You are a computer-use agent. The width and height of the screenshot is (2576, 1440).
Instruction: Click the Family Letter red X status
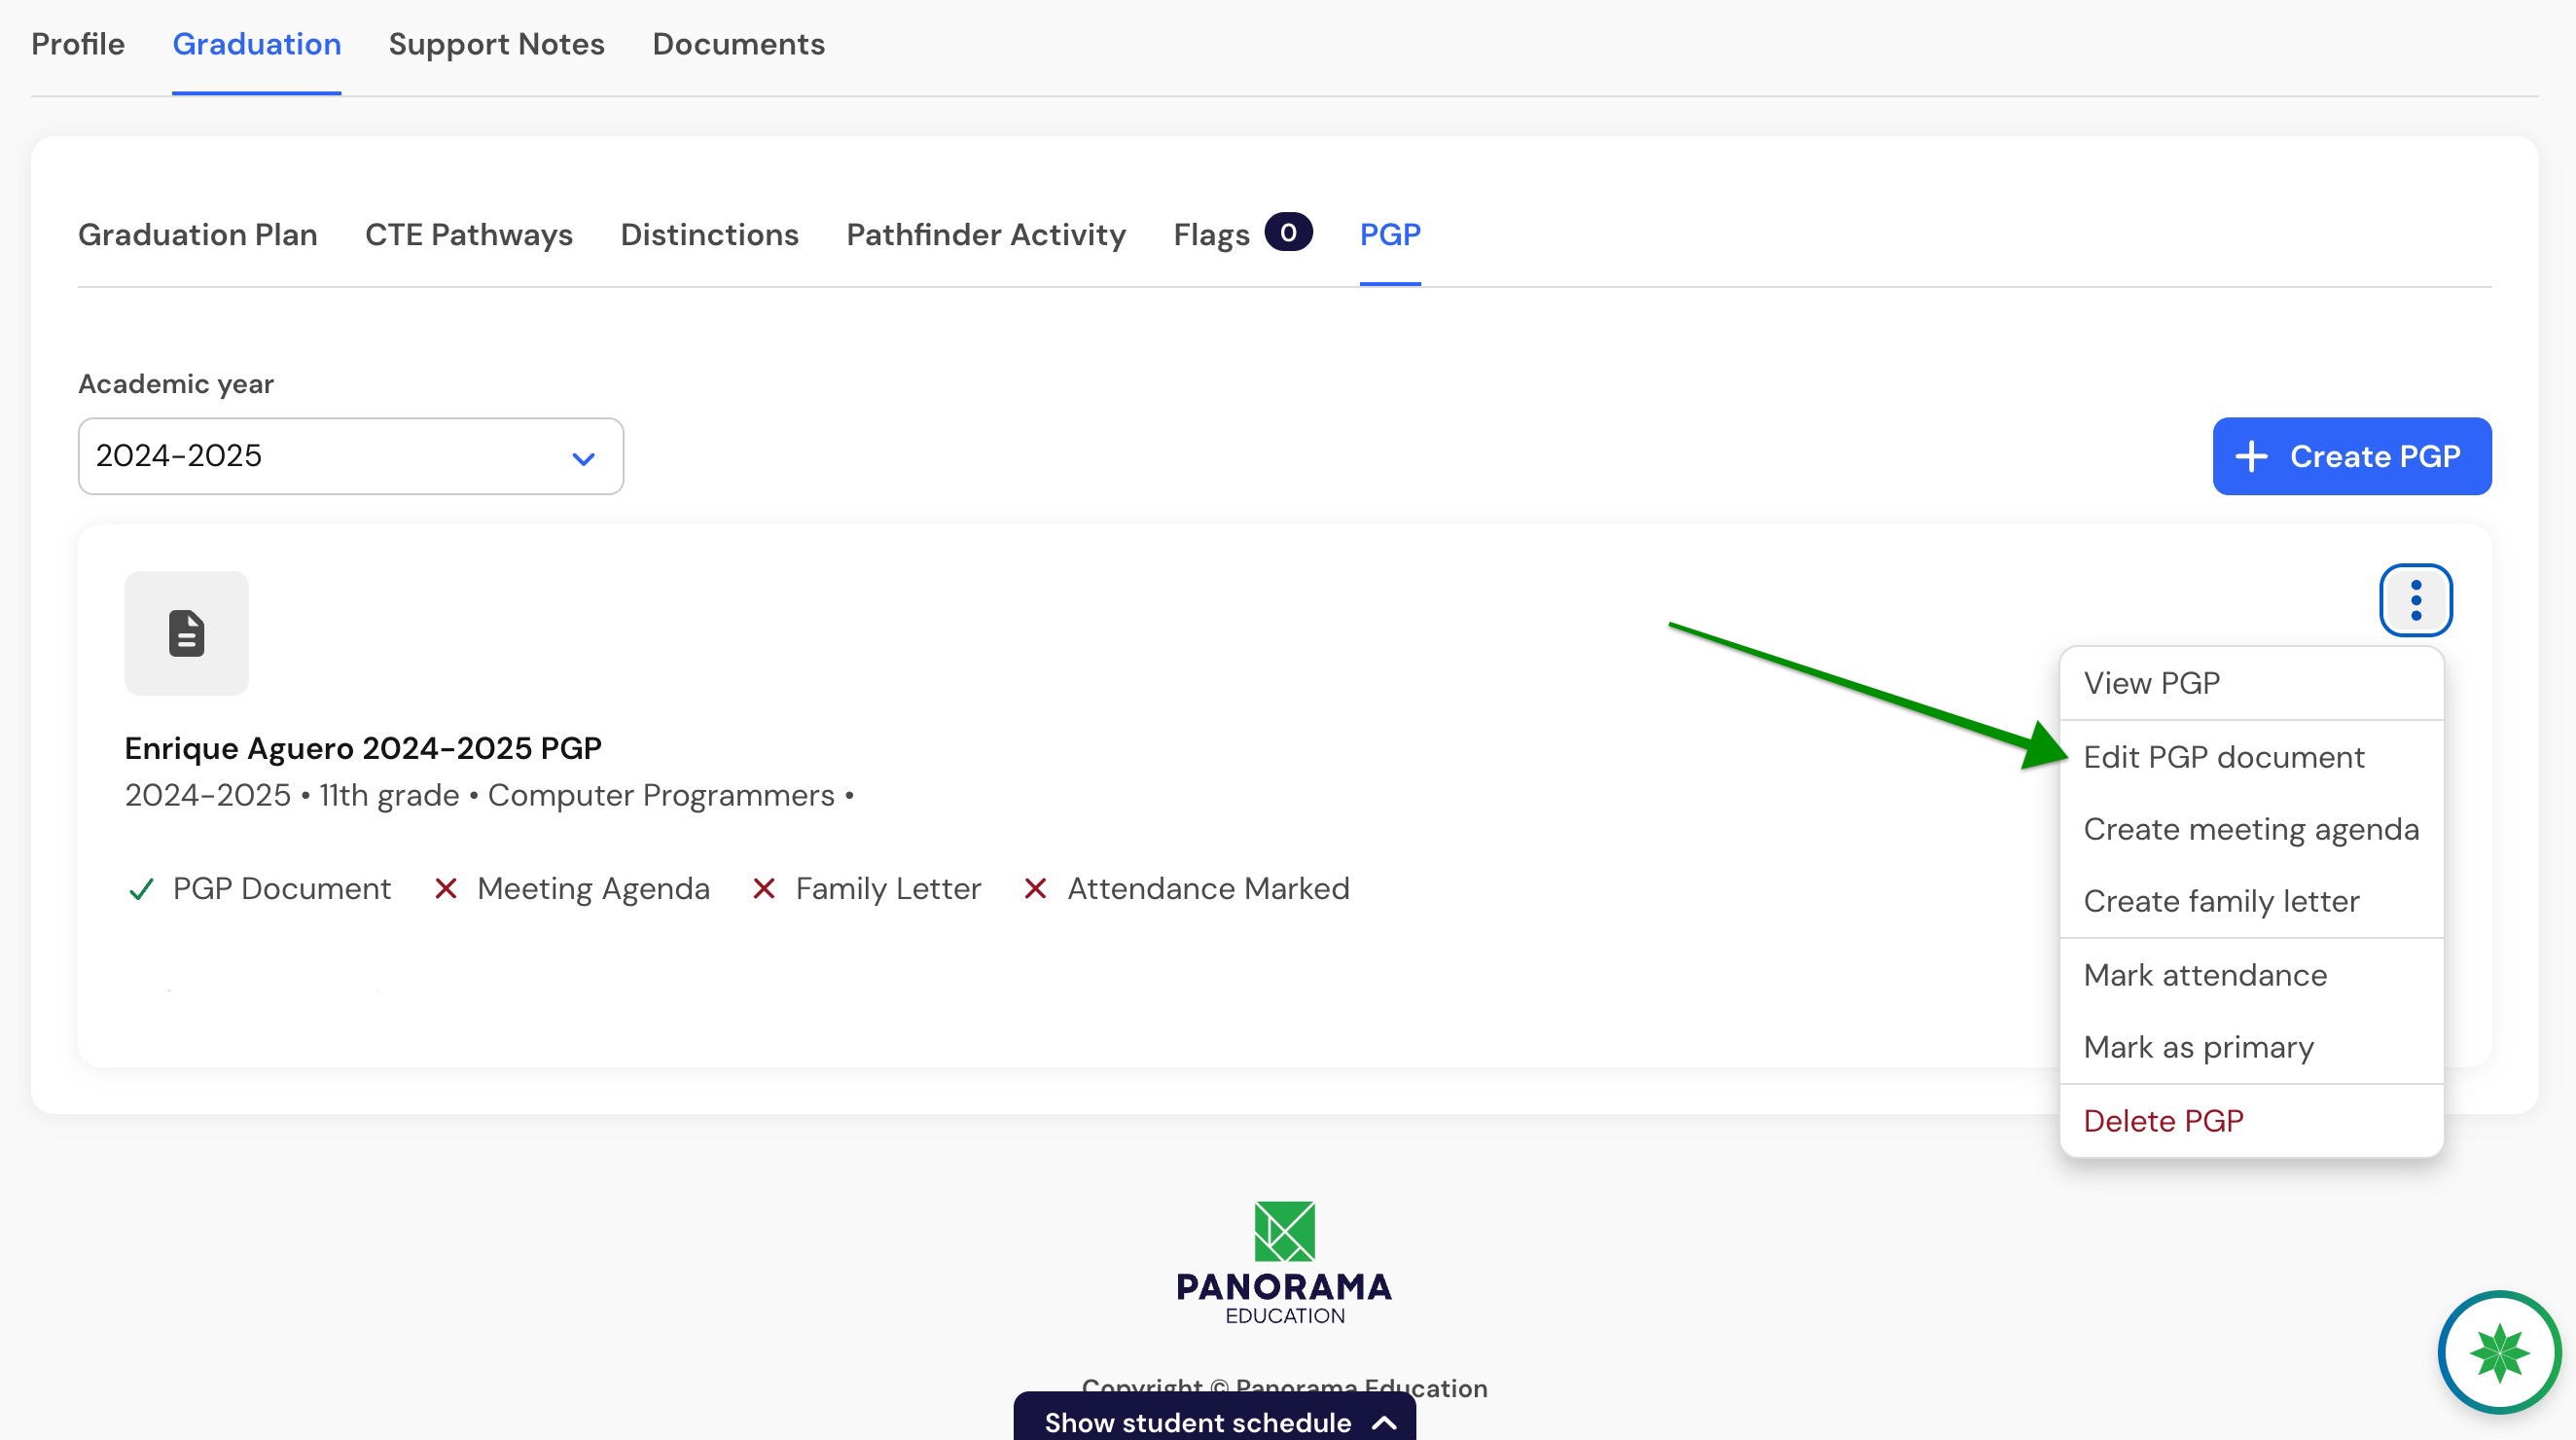point(764,889)
